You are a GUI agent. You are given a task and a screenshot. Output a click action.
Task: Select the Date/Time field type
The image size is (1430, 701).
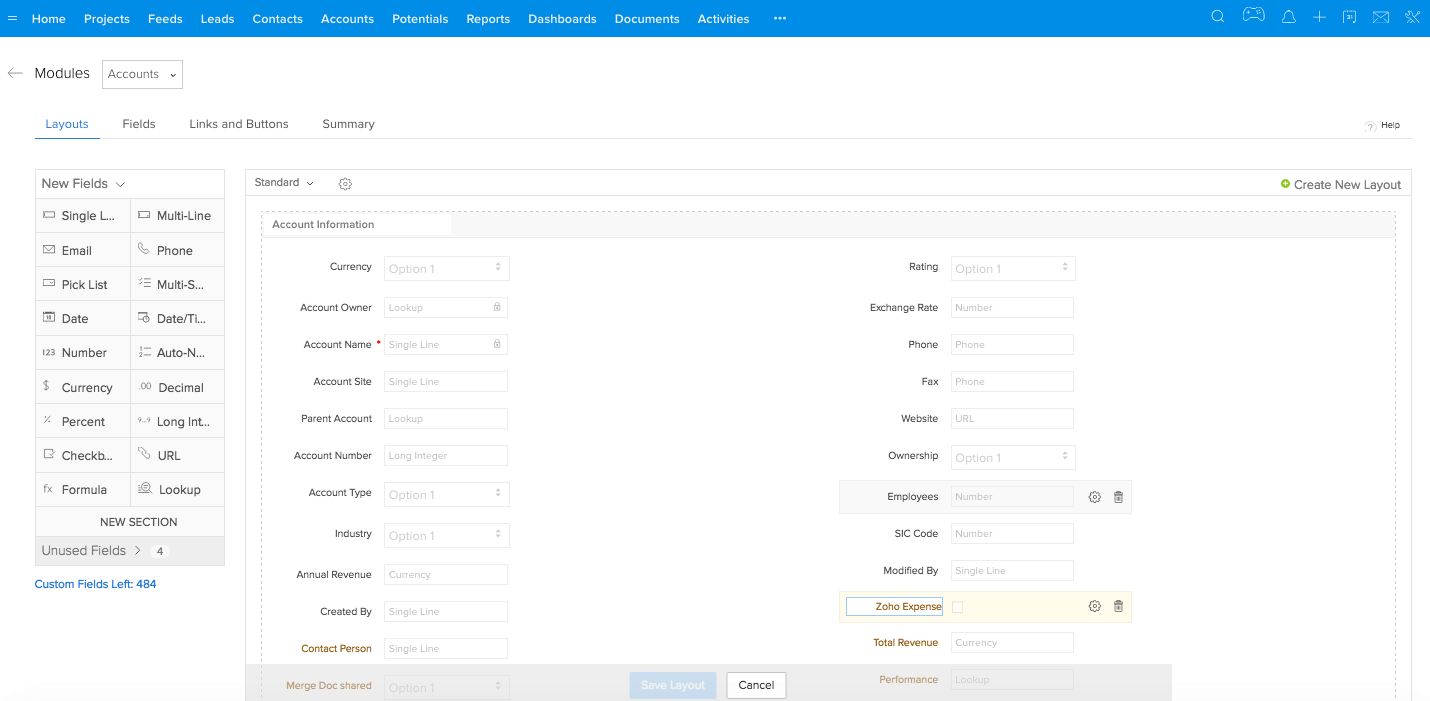(177, 317)
